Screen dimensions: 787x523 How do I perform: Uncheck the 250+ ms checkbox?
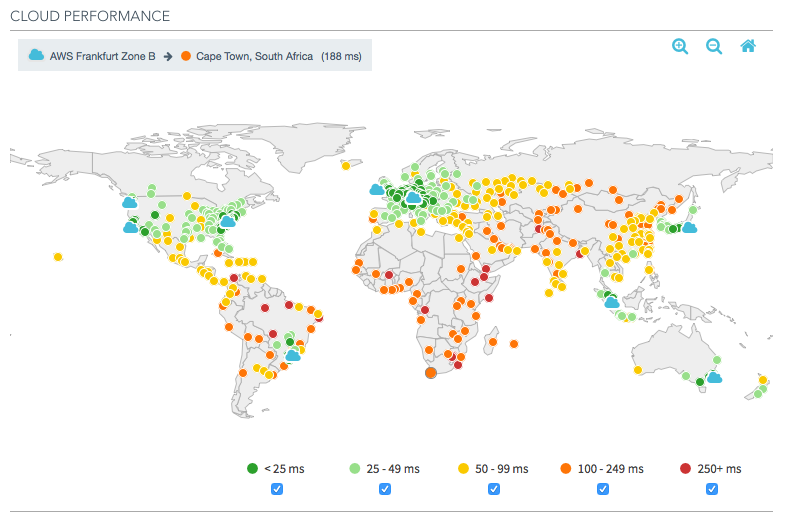click(x=712, y=489)
